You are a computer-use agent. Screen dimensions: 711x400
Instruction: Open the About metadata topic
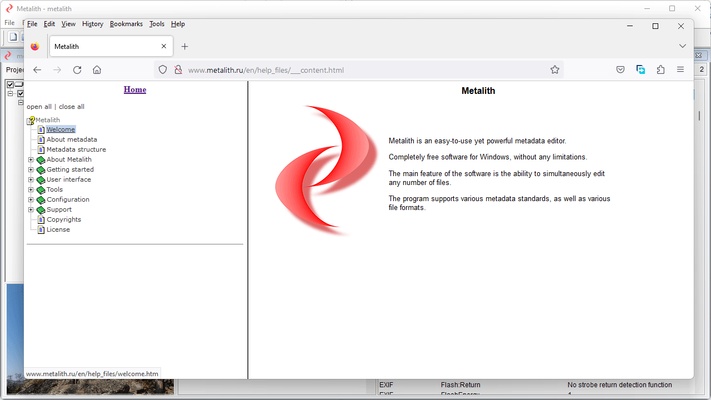(x=72, y=140)
